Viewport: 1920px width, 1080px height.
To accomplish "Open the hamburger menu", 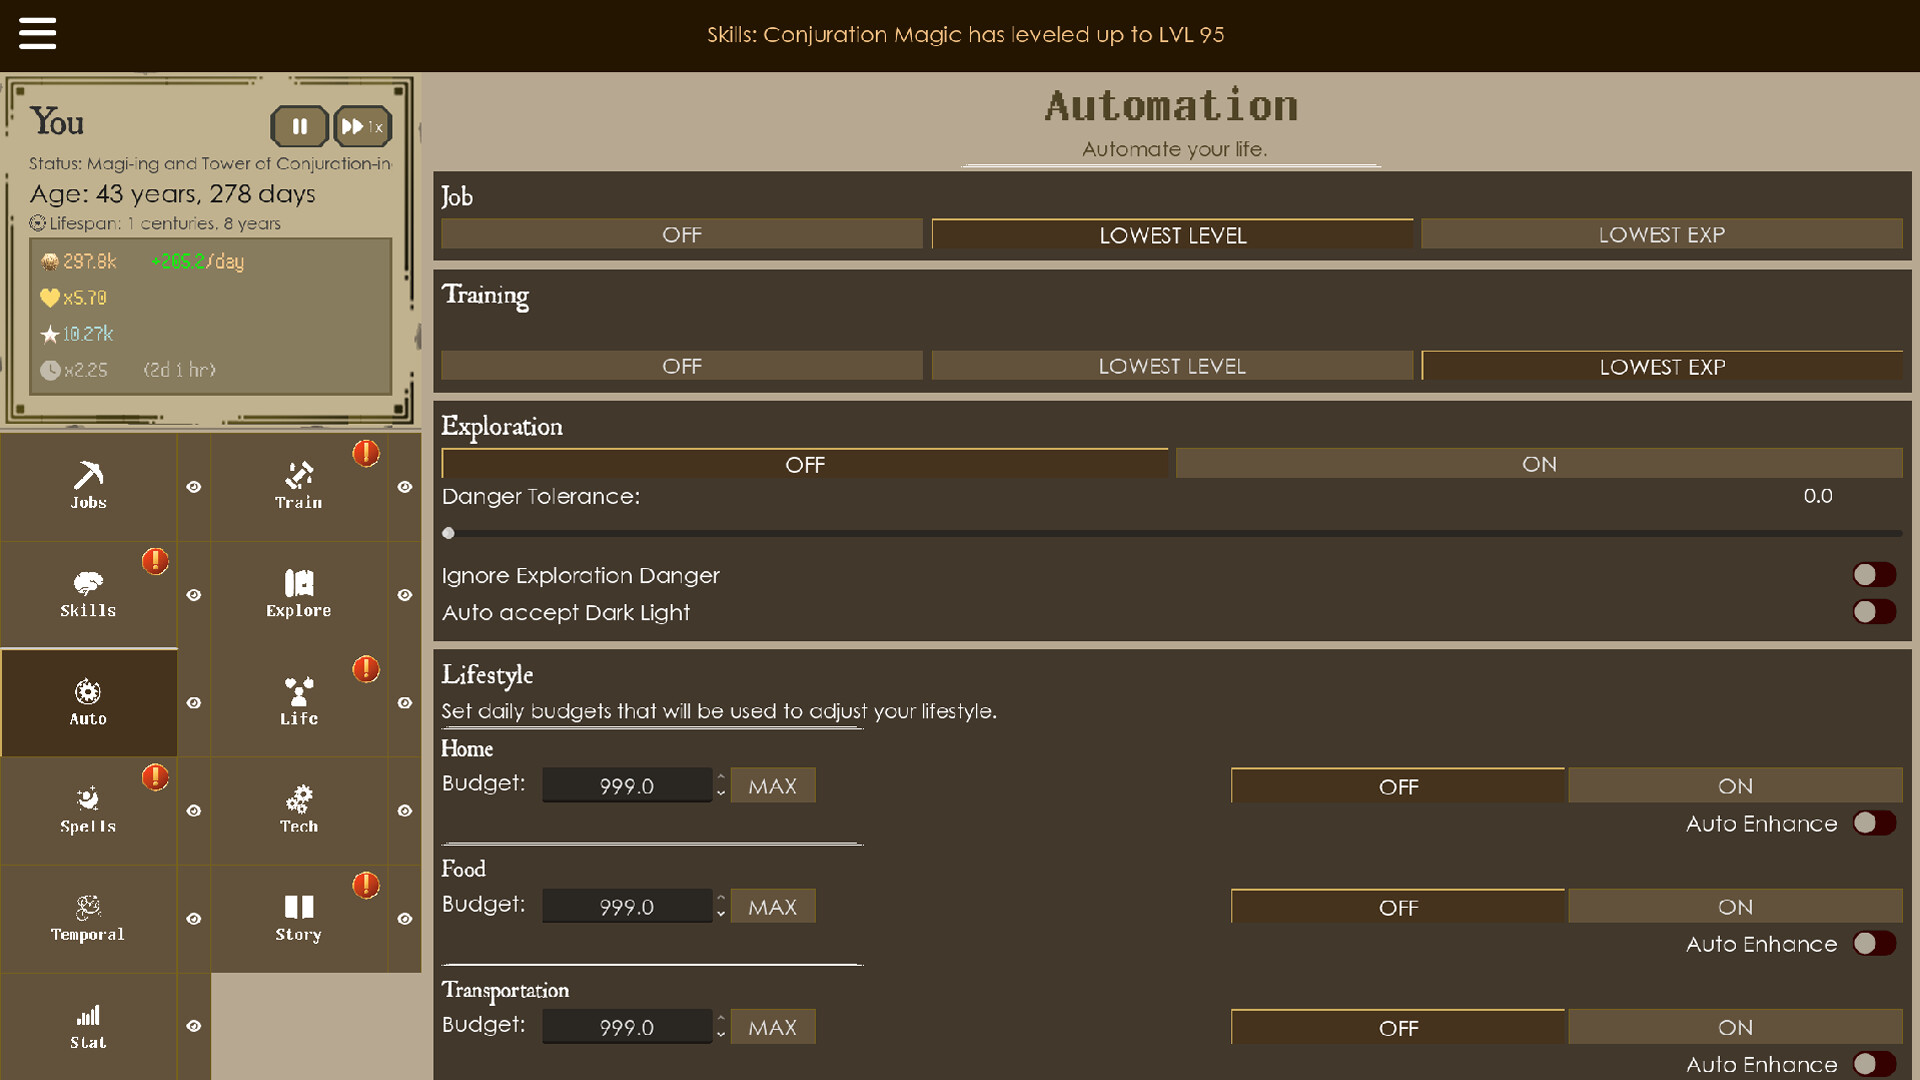I will (x=38, y=33).
